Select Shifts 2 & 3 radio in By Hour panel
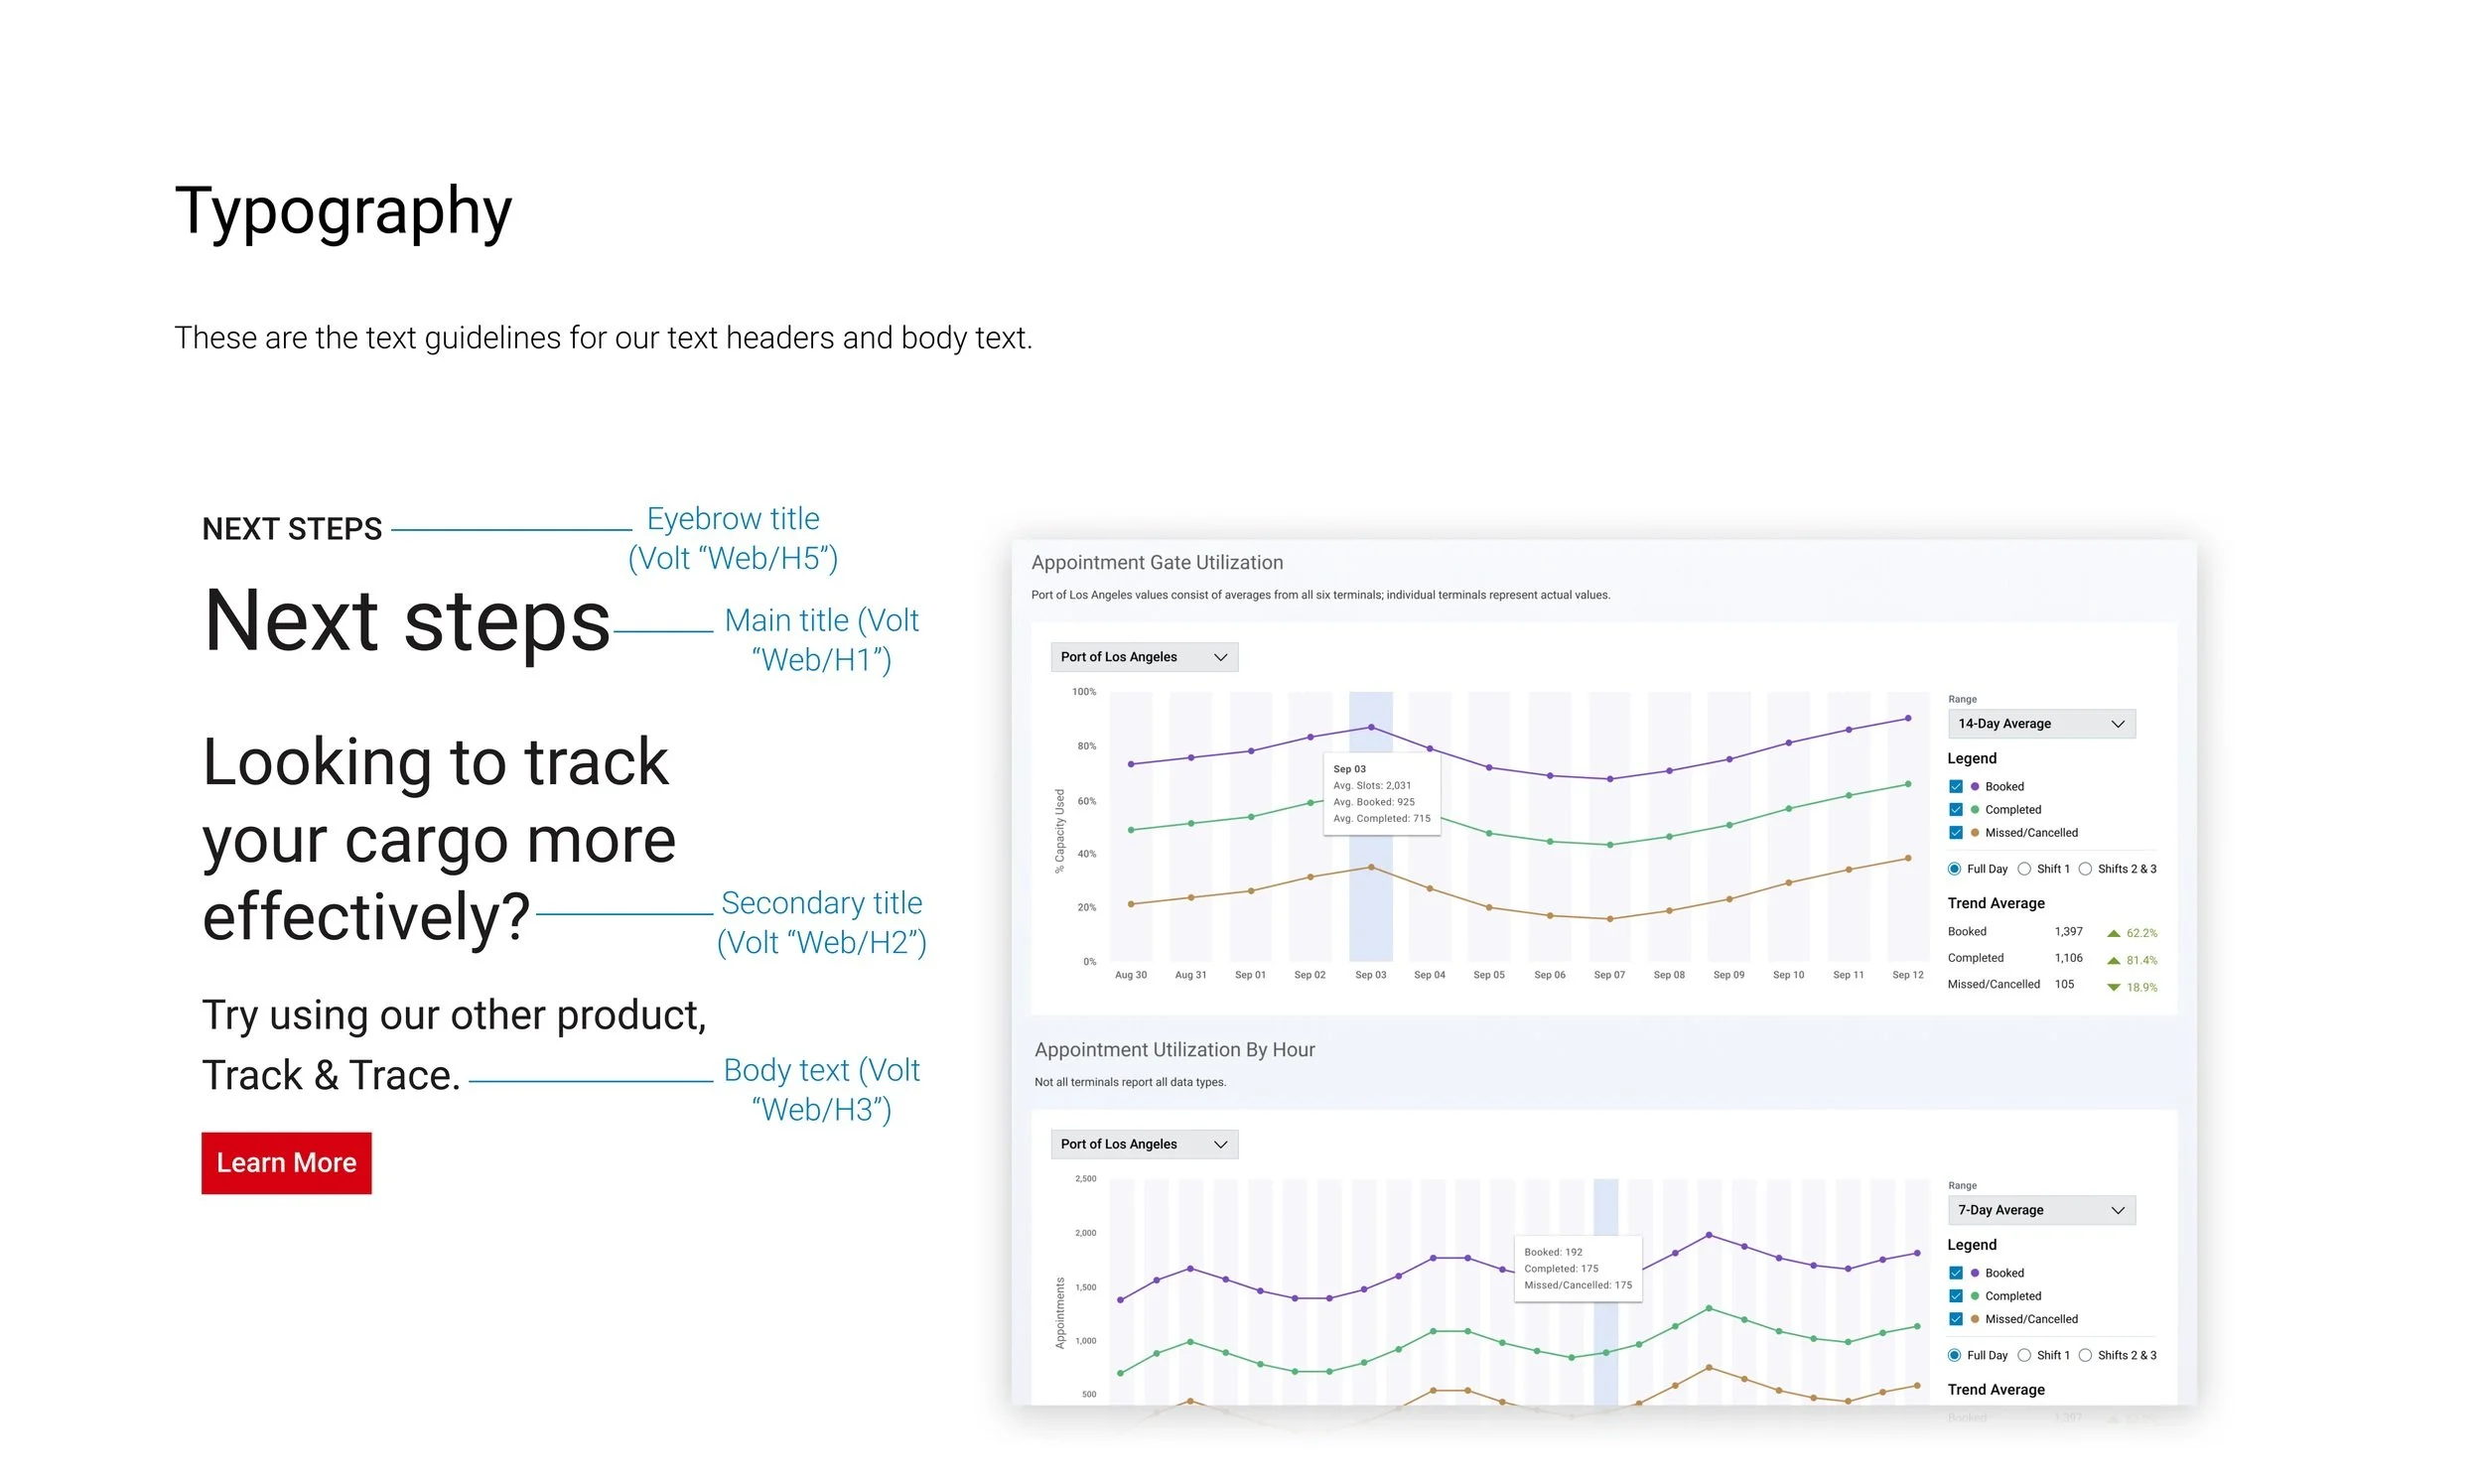Image resolution: width=2482 pixels, height=1484 pixels. click(2085, 1355)
